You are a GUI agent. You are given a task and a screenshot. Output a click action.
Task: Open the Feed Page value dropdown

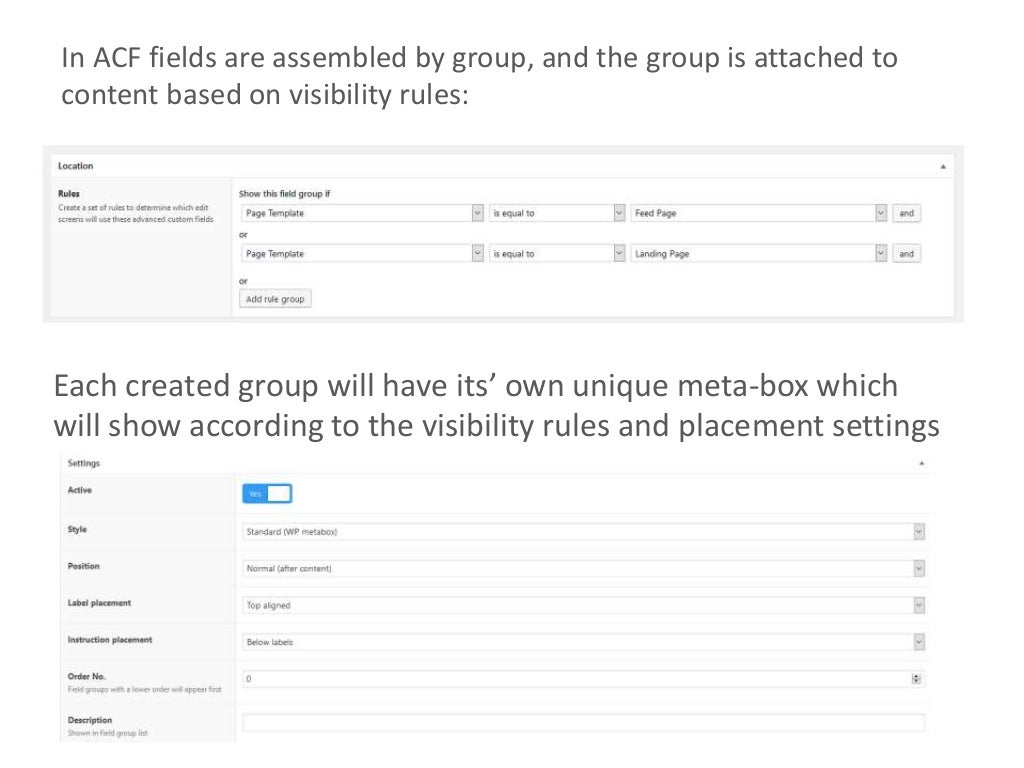(x=758, y=213)
